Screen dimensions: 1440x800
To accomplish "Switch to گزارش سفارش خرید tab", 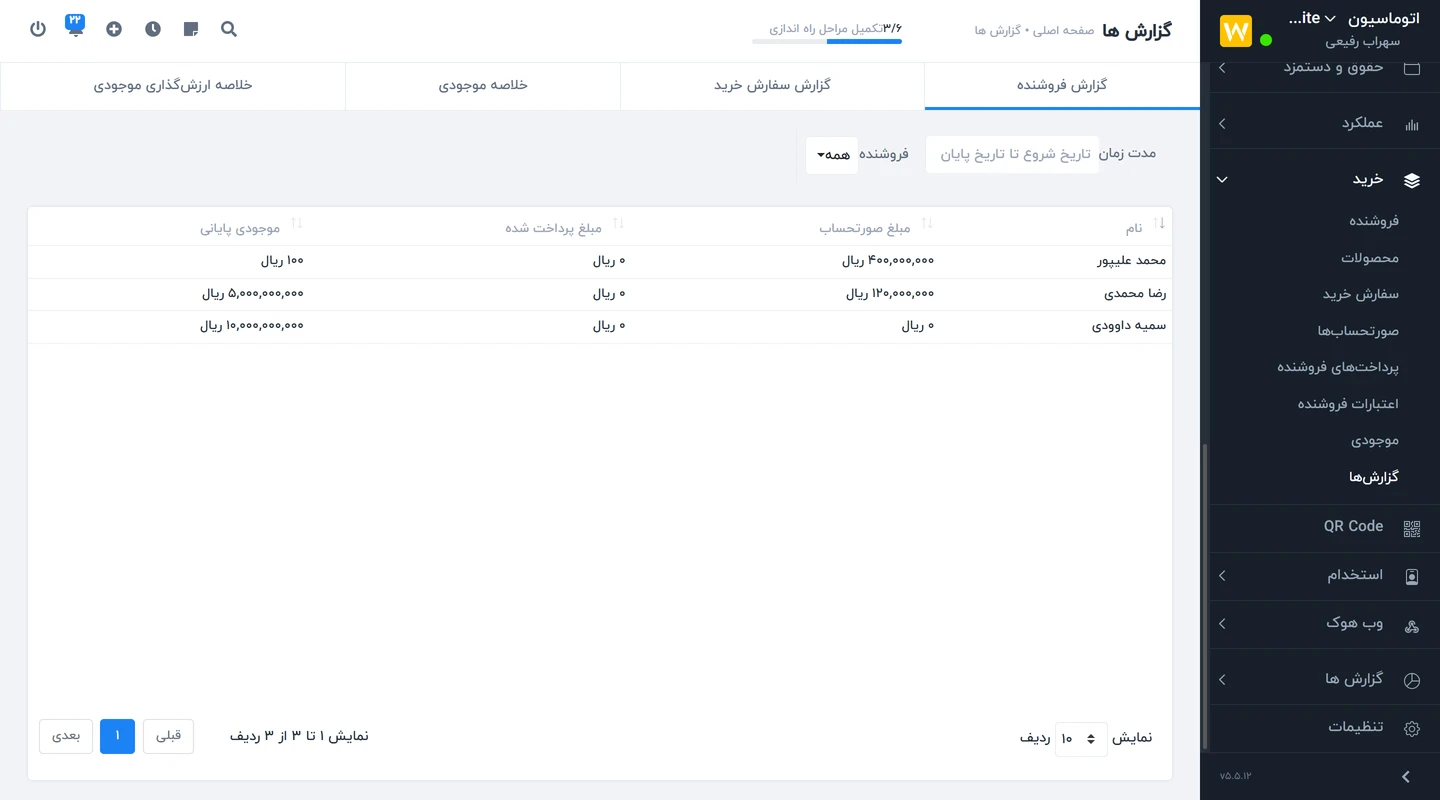I will tap(772, 86).
